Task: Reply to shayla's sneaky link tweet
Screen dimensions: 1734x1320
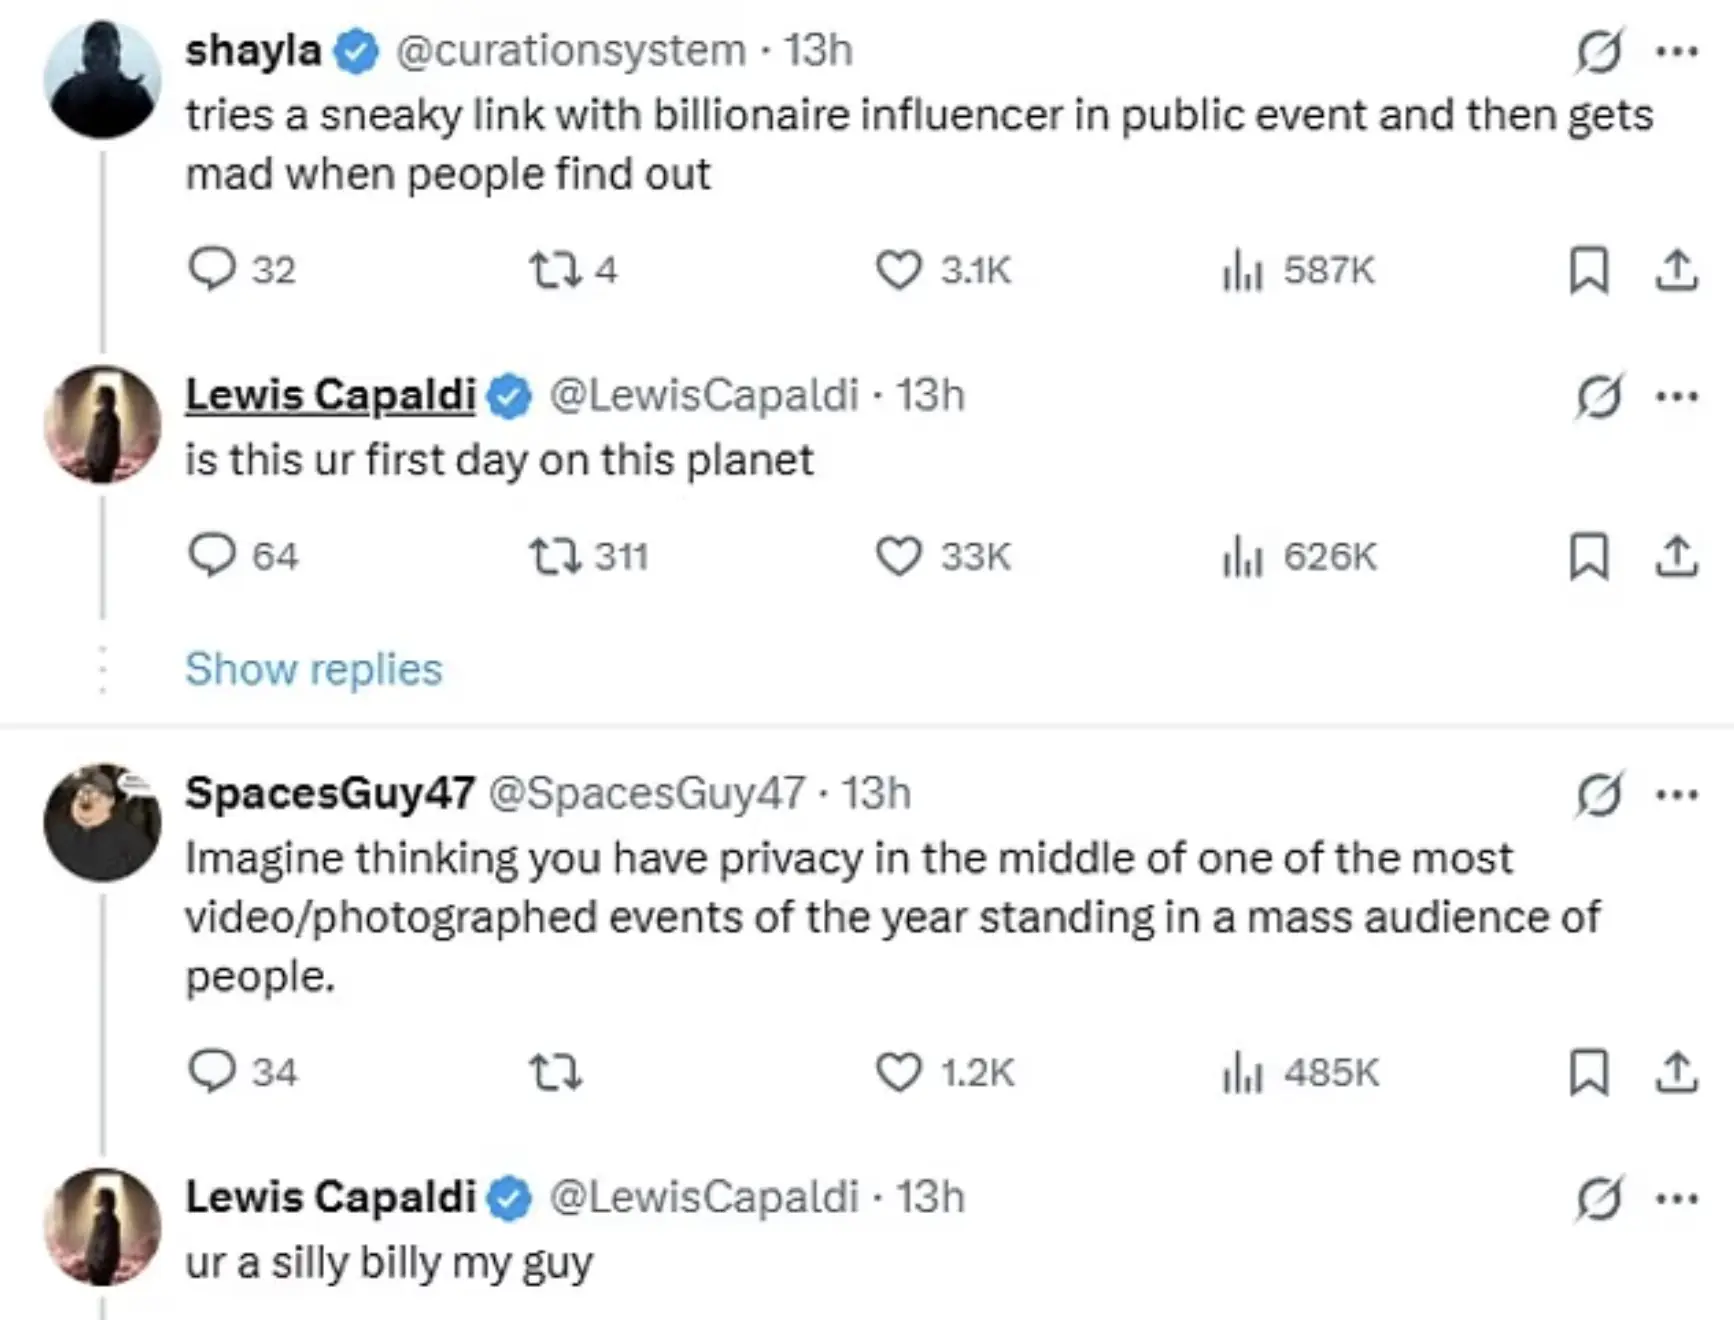Action: [x=212, y=269]
